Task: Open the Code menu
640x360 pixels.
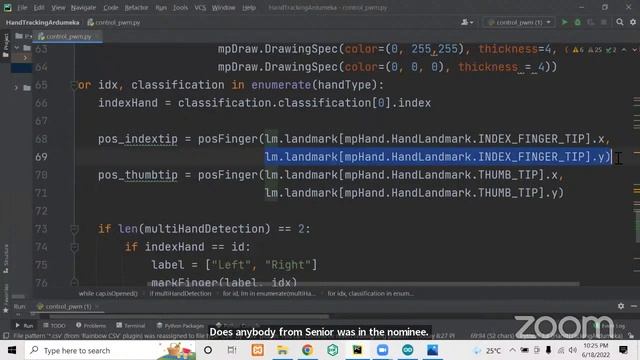Action: click(110, 7)
